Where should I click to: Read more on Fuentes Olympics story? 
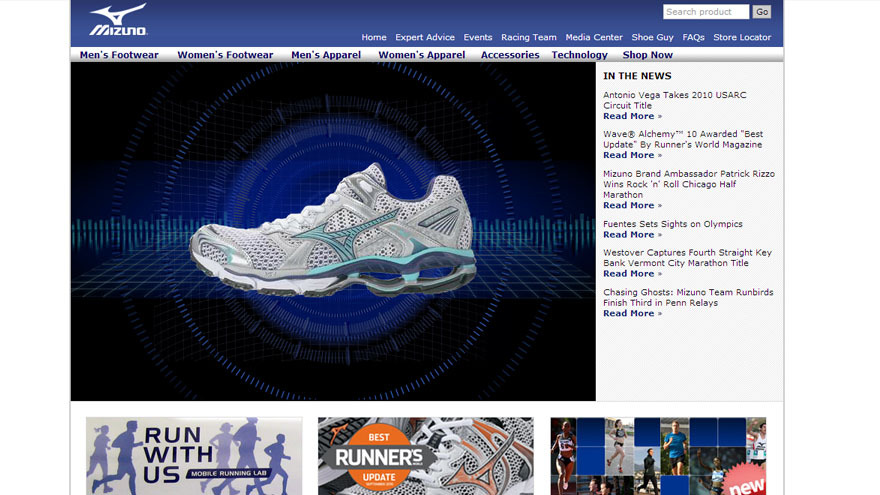(632, 235)
